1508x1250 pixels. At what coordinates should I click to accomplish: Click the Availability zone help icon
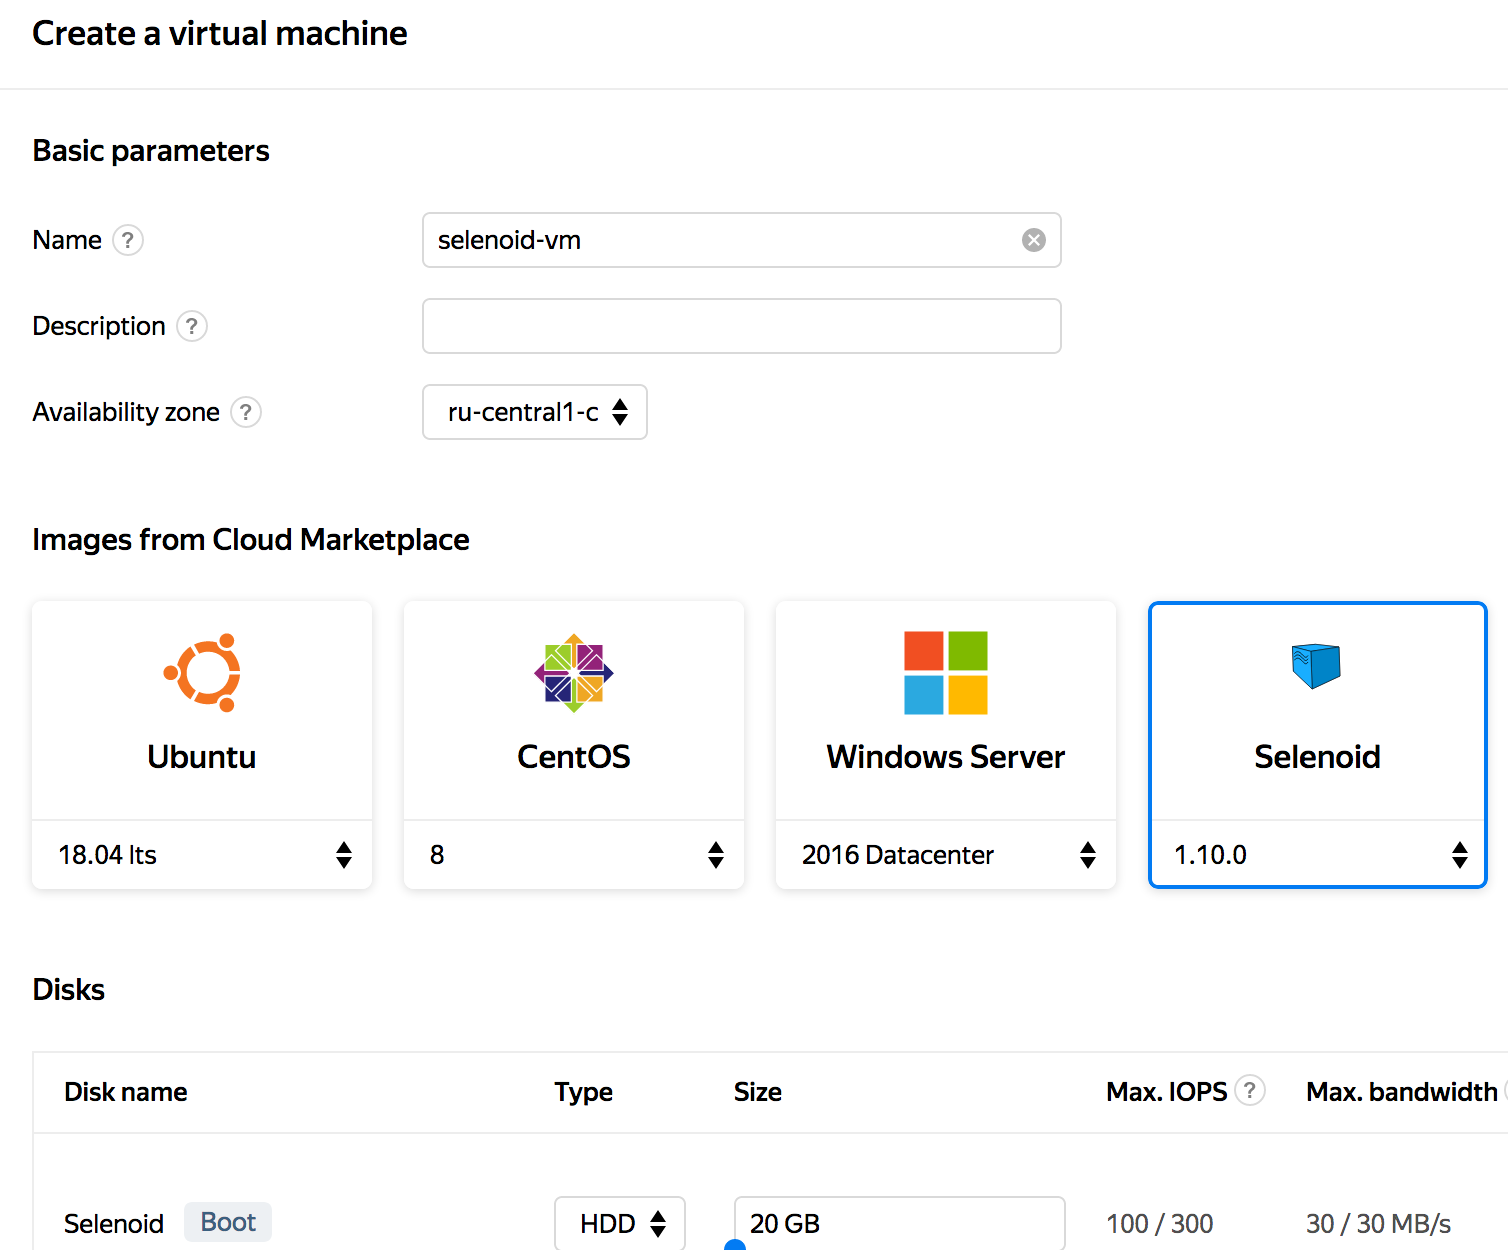(246, 412)
